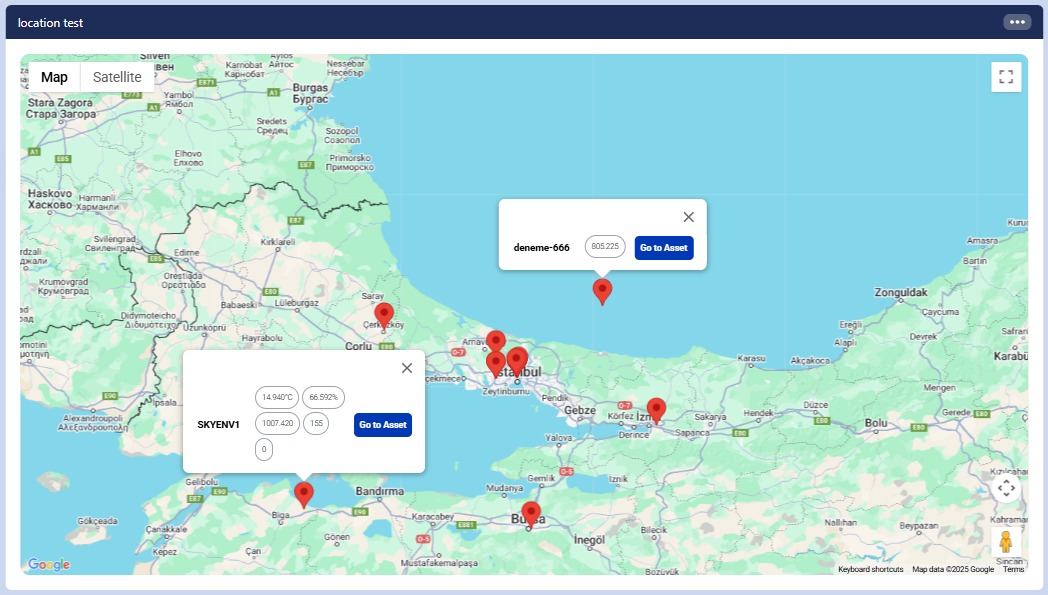This screenshot has height=595, width=1048.
Task: Open the map Terms link
Action: click(1013, 569)
